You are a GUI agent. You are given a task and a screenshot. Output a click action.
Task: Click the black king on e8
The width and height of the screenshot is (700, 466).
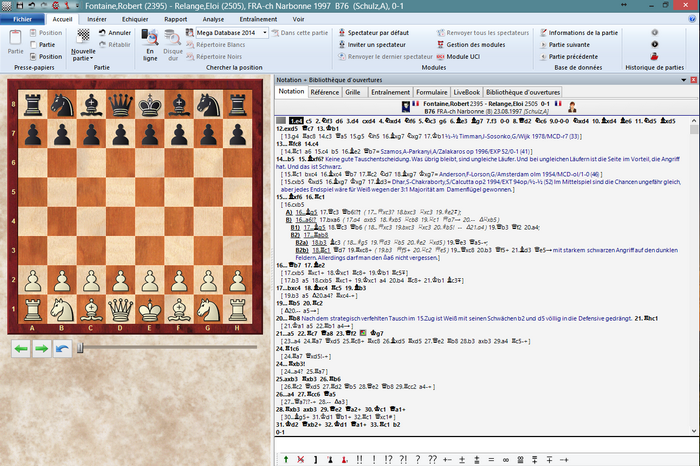(150, 104)
